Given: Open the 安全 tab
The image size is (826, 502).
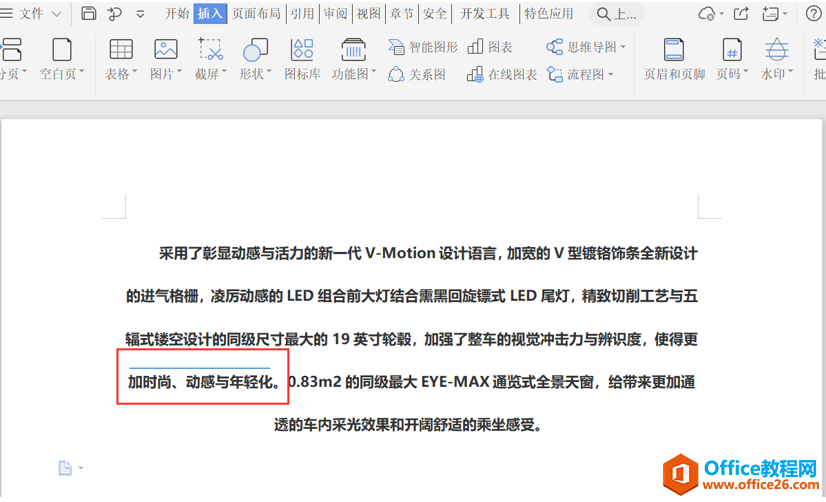Looking at the screenshot, I should (x=435, y=14).
